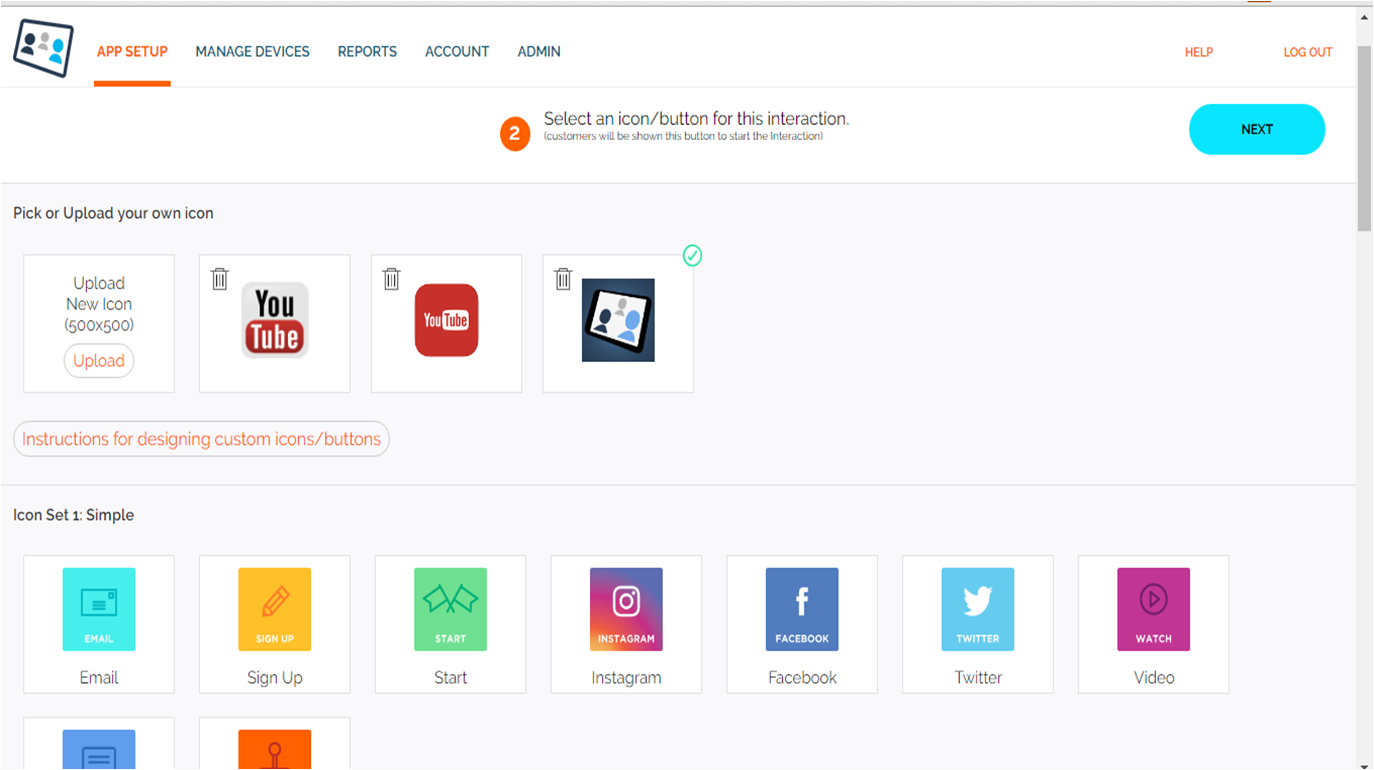The height and width of the screenshot is (770, 1374).
Task: Open the Reports tab
Action: coord(367,52)
